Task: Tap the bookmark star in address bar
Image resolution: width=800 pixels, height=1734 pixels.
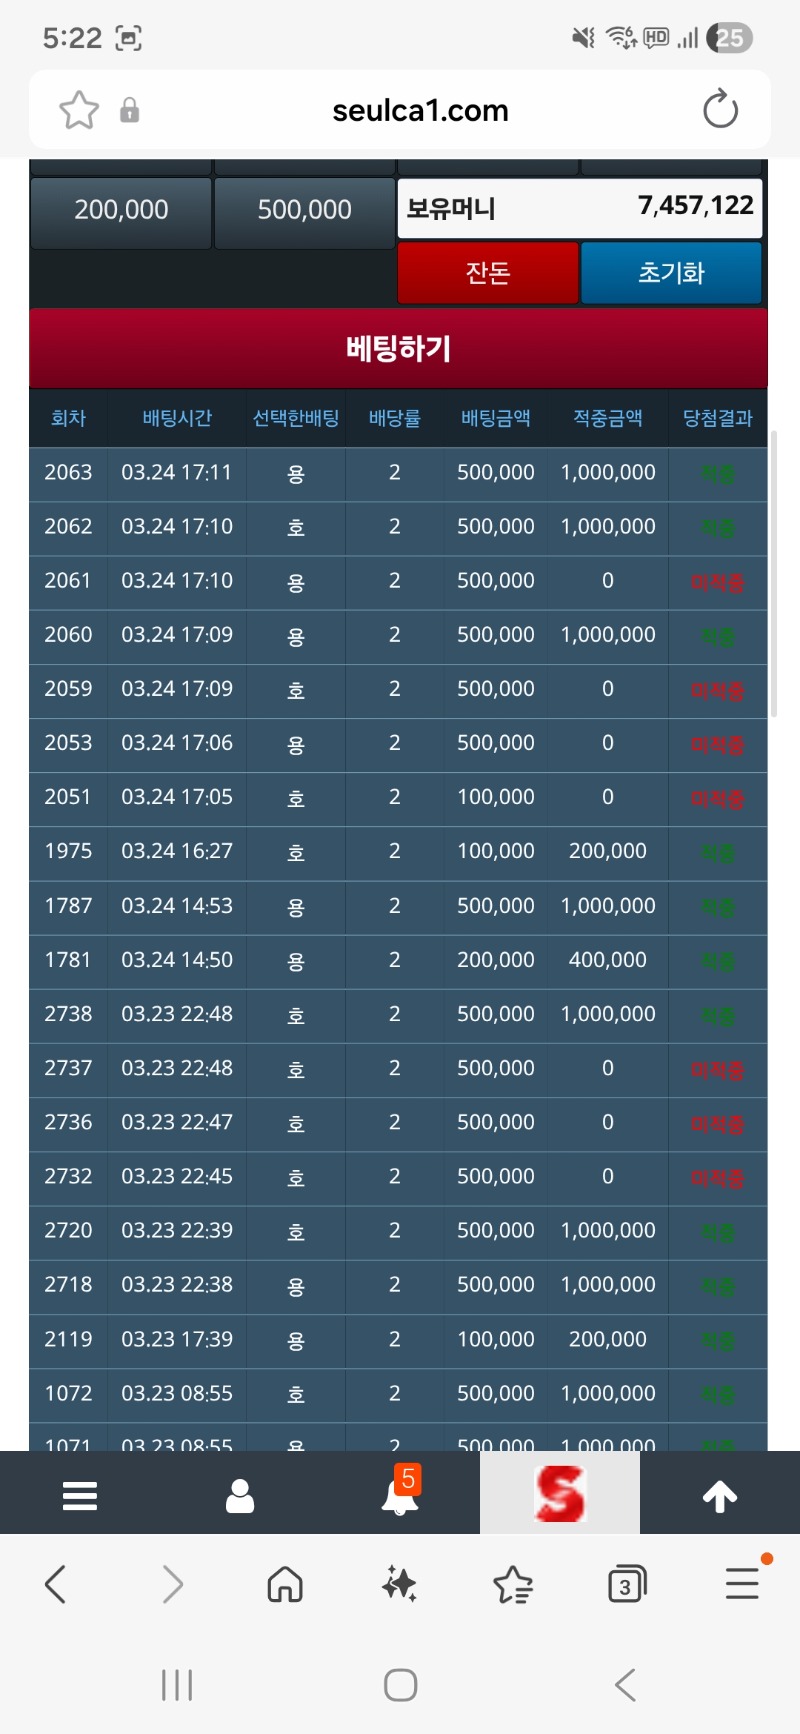Action: [79, 110]
